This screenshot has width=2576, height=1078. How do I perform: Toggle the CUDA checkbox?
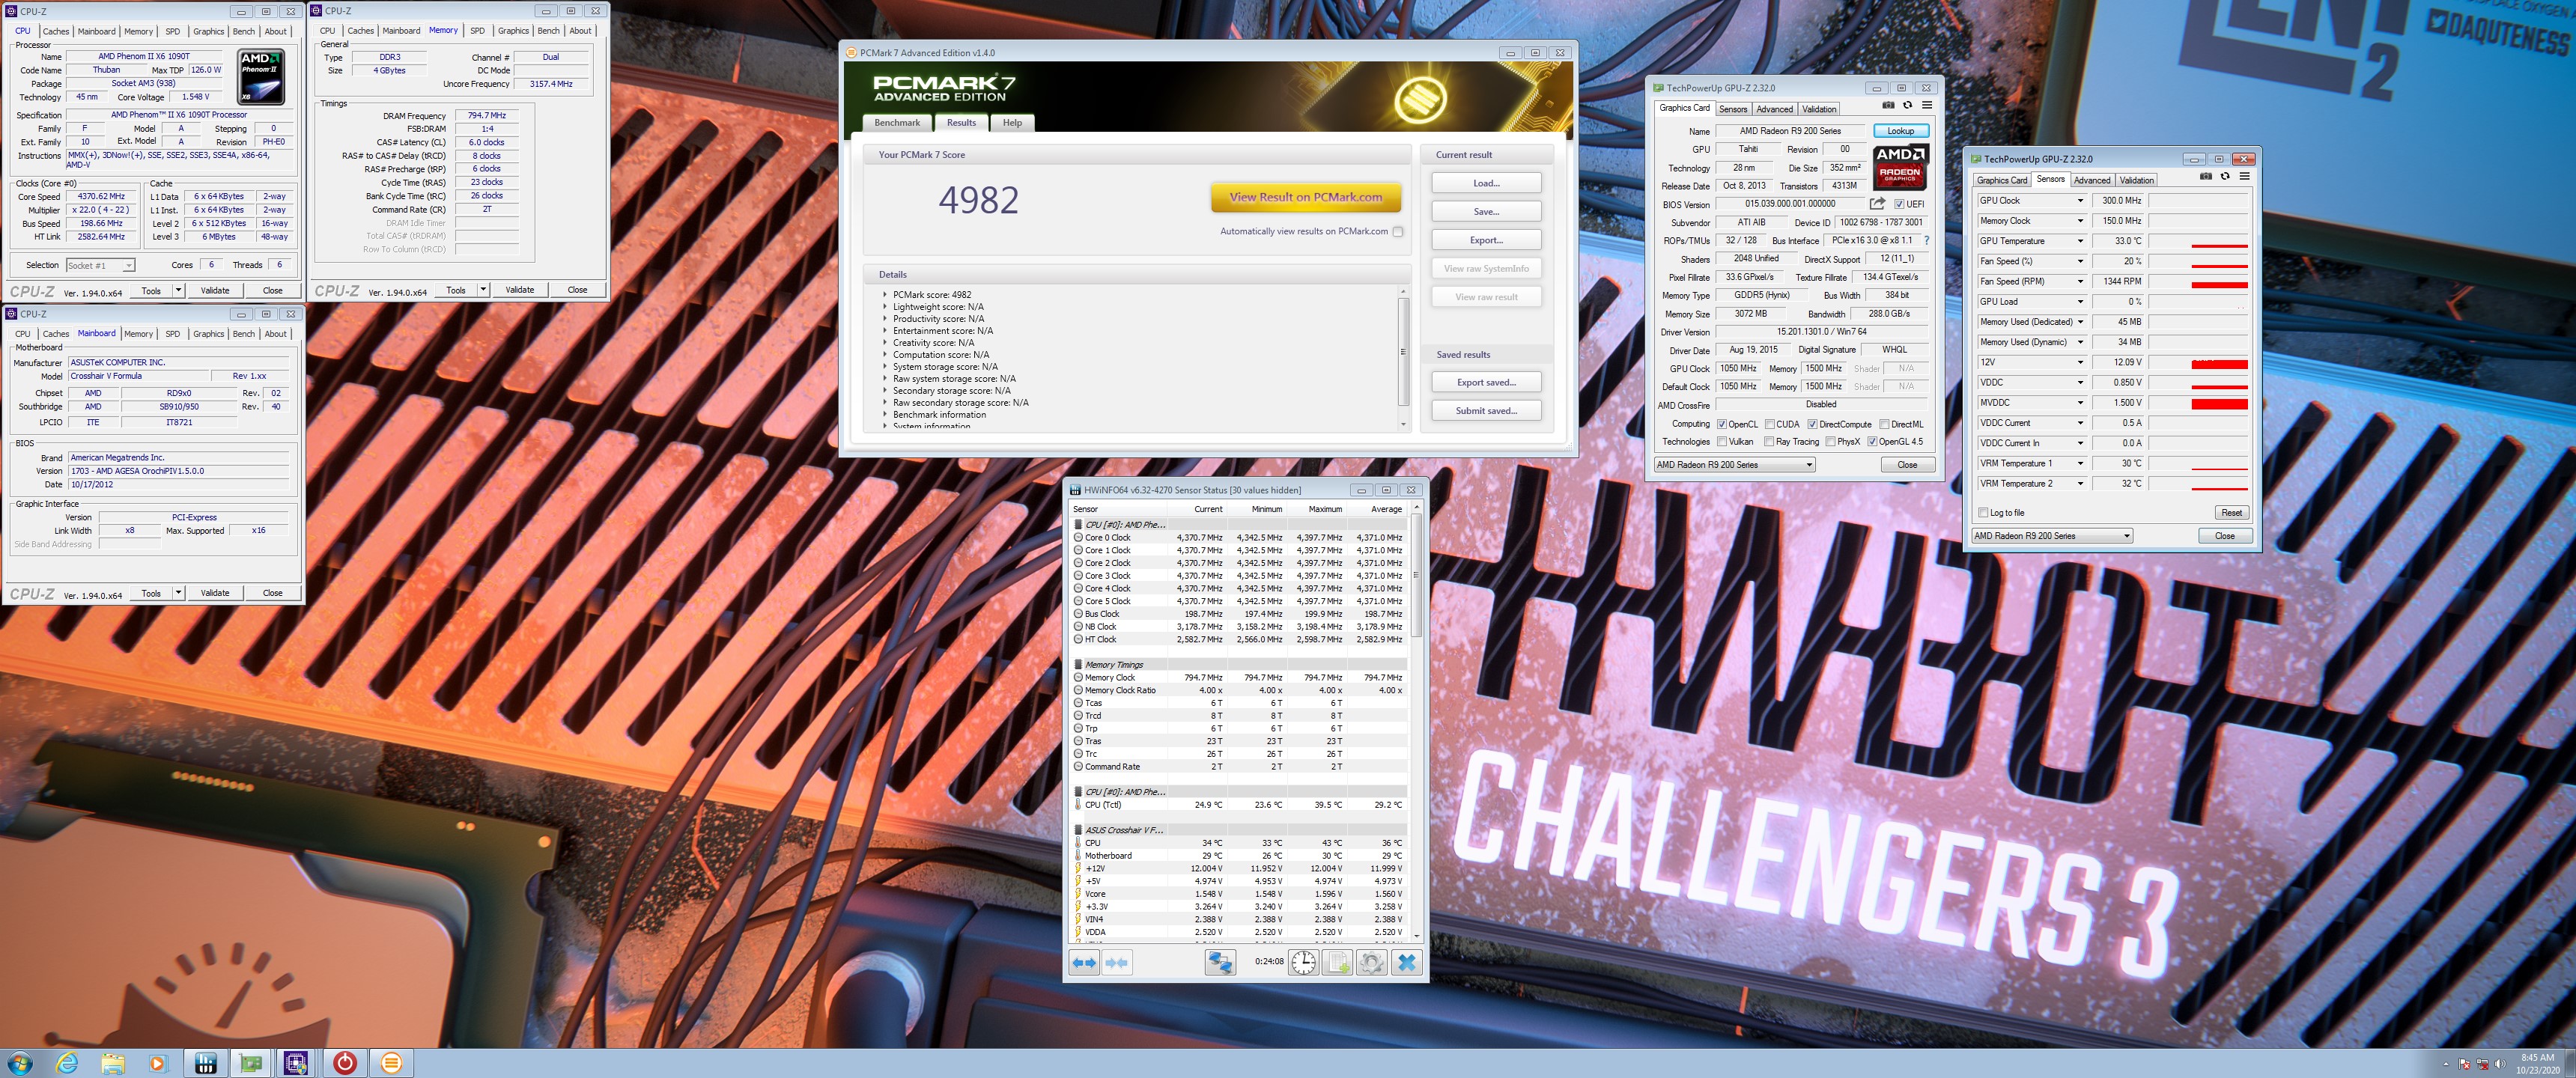coord(1770,424)
